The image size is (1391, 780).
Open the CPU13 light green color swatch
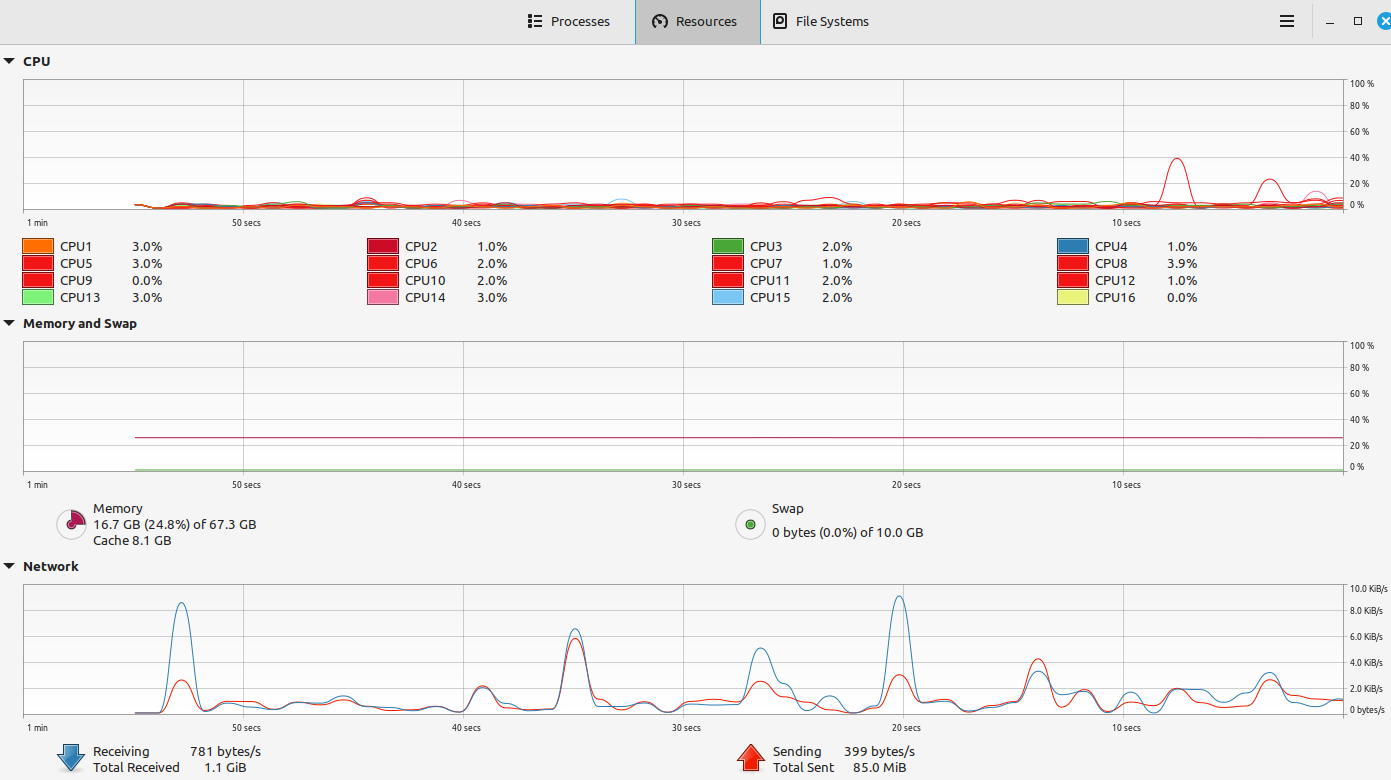[38, 297]
